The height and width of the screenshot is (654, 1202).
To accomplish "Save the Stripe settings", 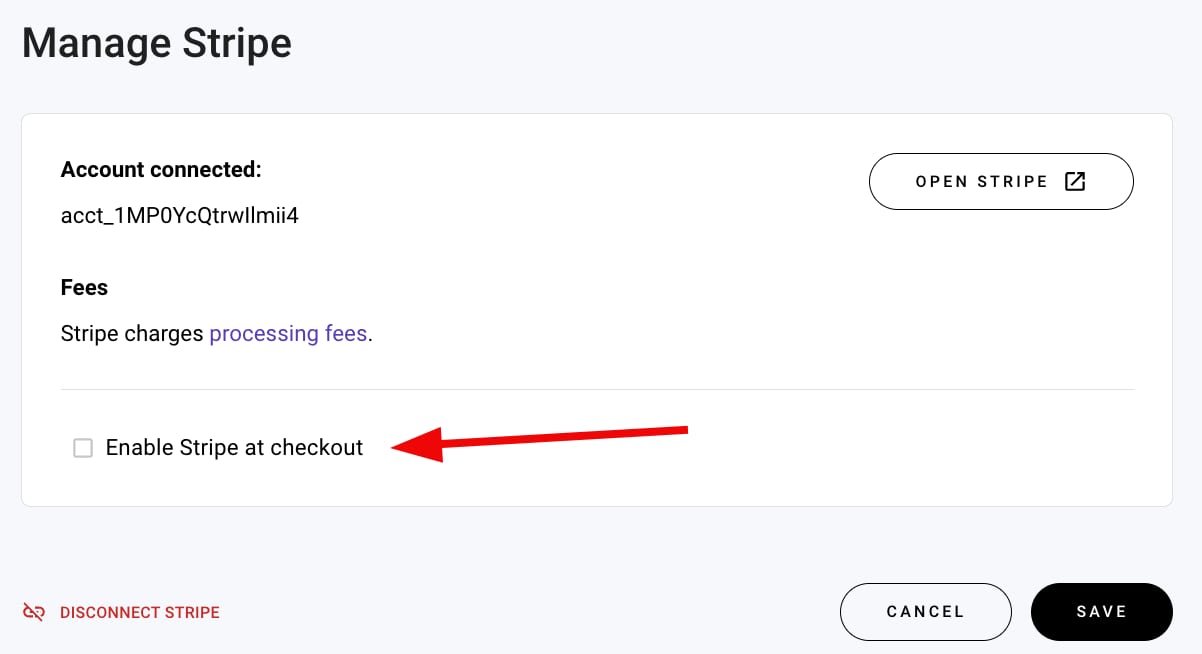I will tap(1101, 611).
